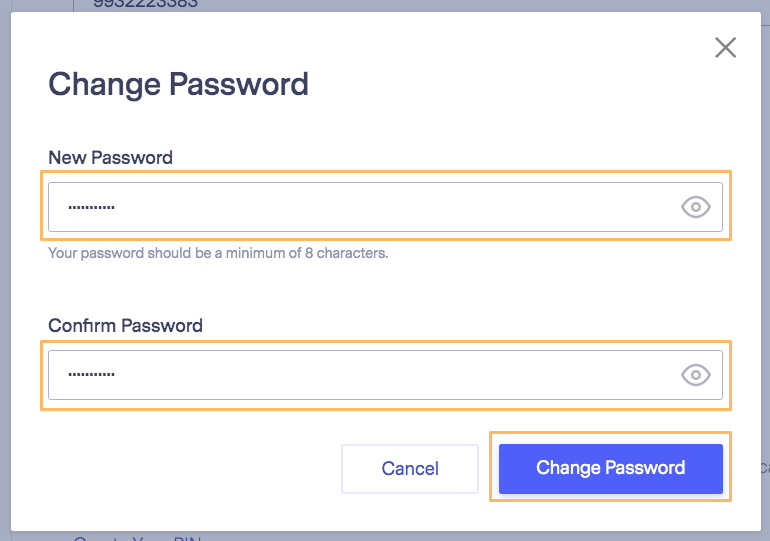
Task: Focus the New Password input field
Action: click(385, 207)
